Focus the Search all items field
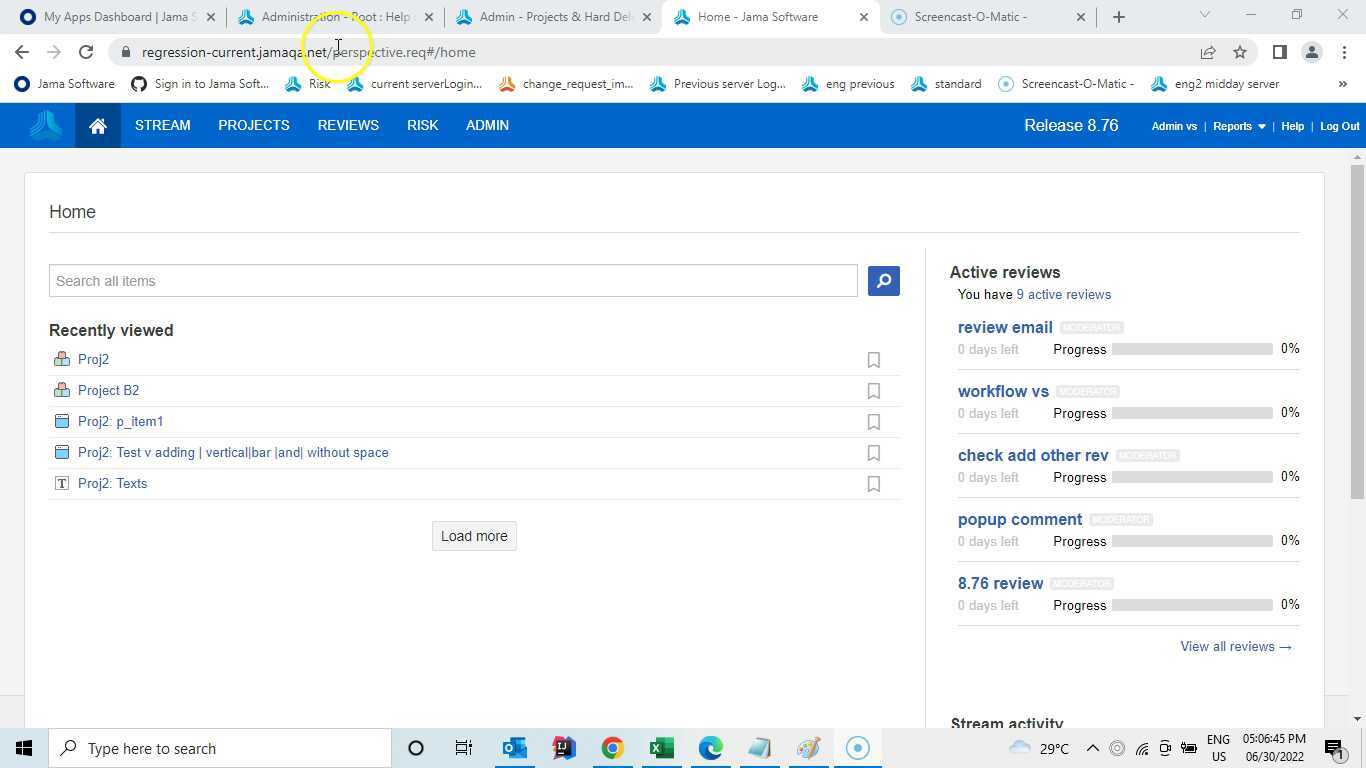Viewport: 1366px width, 768px height. pos(453,281)
